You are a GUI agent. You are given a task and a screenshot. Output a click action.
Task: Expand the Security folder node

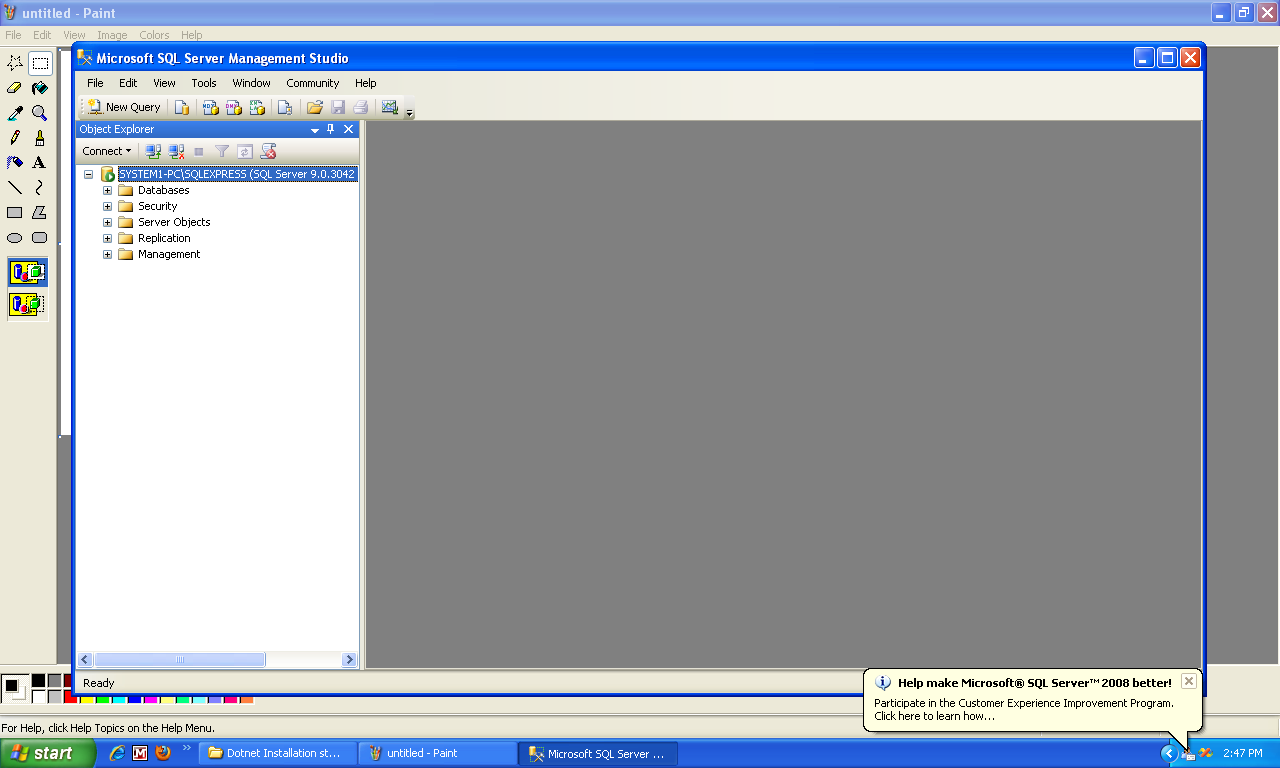pos(107,206)
